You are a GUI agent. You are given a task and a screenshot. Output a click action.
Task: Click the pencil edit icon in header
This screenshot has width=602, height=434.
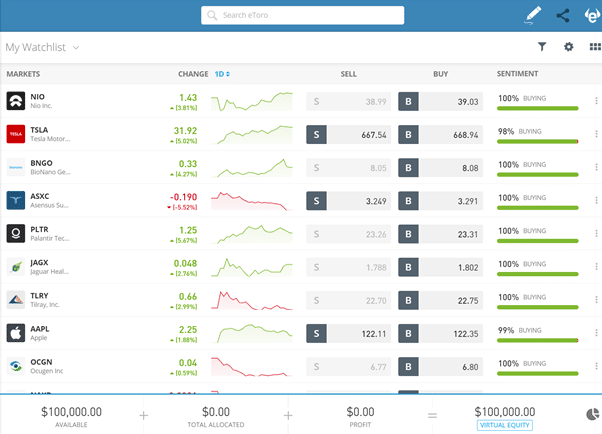pyautogui.click(x=533, y=15)
